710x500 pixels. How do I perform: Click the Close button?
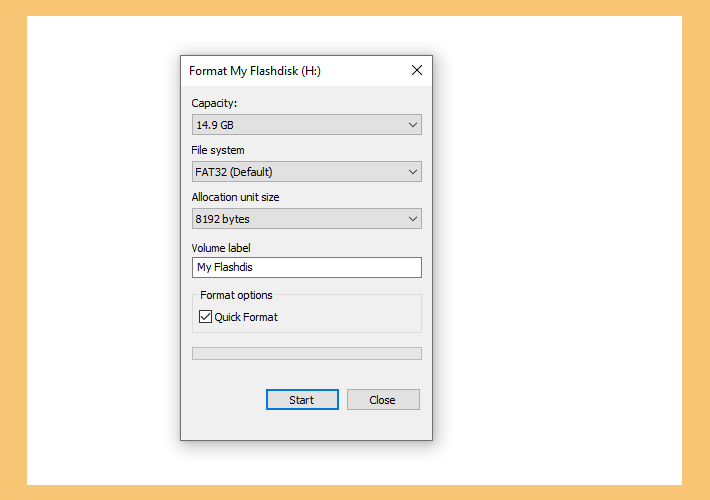pyautogui.click(x=383, y=399)
